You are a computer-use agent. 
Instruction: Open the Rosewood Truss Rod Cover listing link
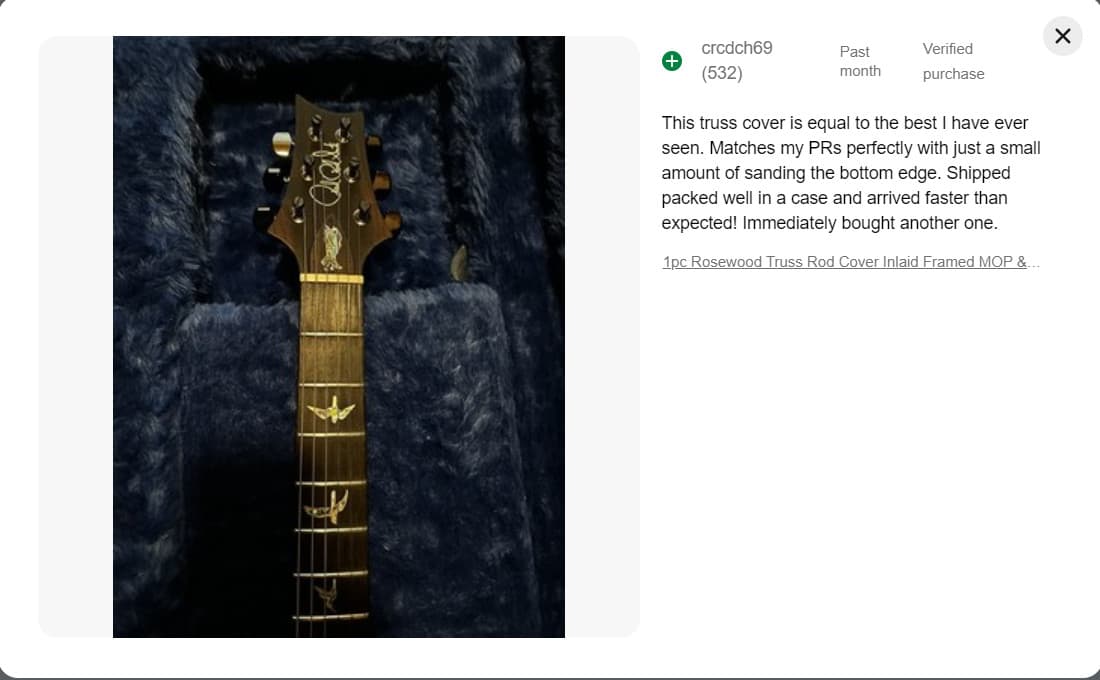coord(850,262)
